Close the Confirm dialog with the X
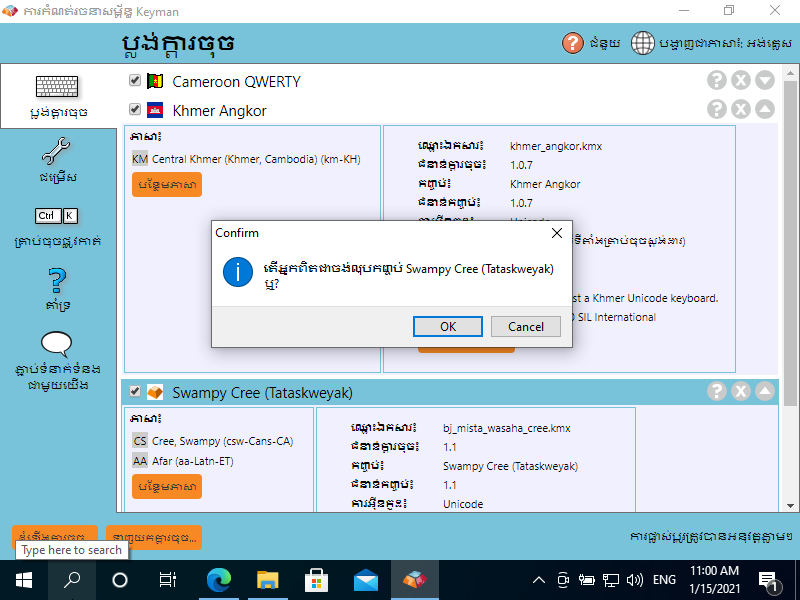This screenshot has width=800, height=600. (557, 233)
